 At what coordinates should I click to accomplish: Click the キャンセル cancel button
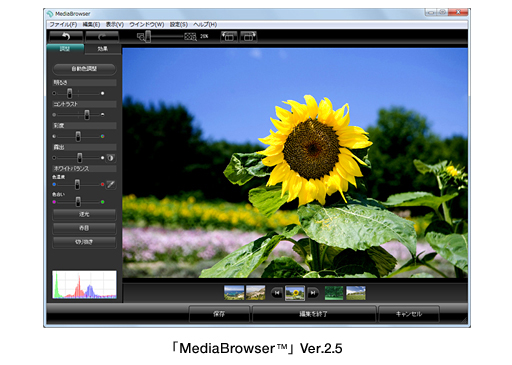pyautogui.click(x=409, y=314)
